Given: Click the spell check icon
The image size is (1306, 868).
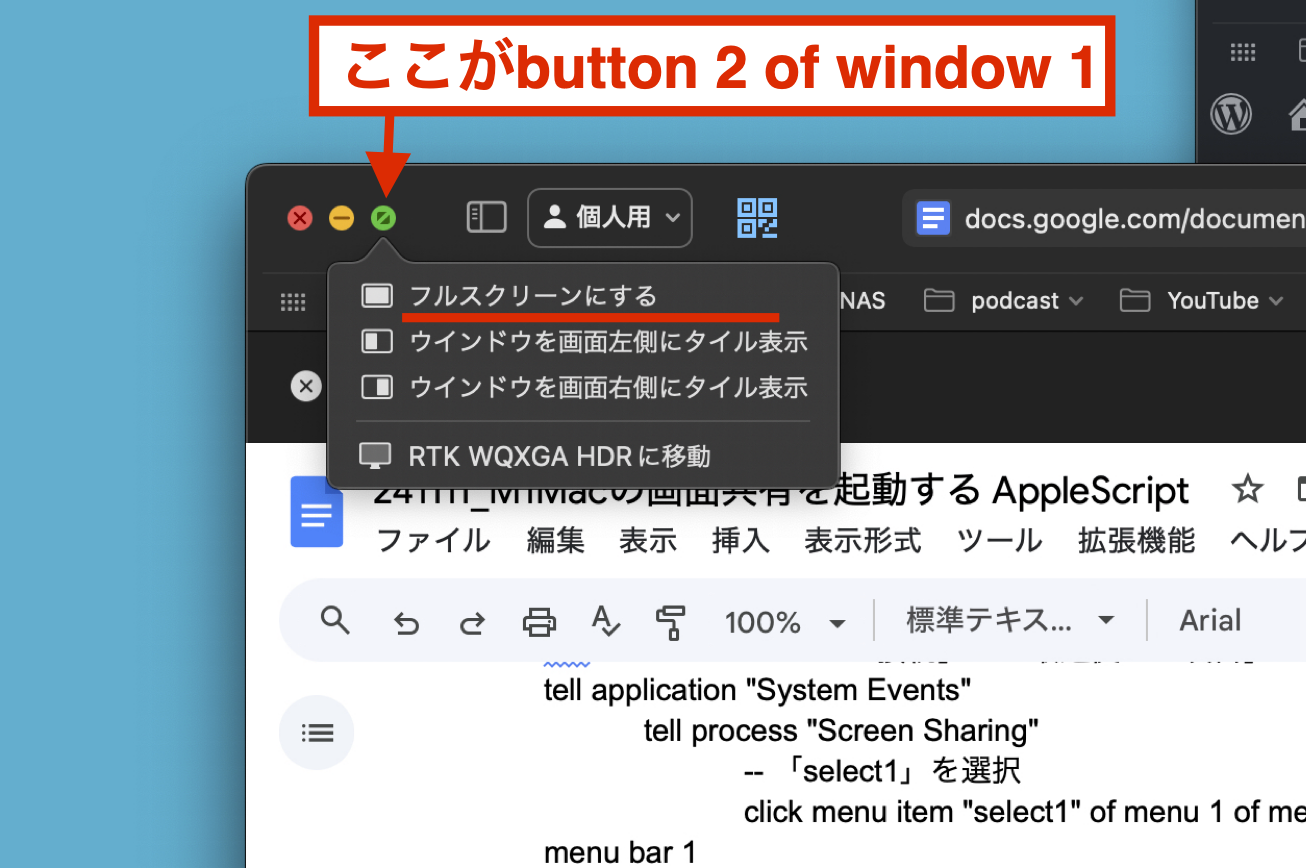Looking at the screenshot, I should (x=605, y=621).
